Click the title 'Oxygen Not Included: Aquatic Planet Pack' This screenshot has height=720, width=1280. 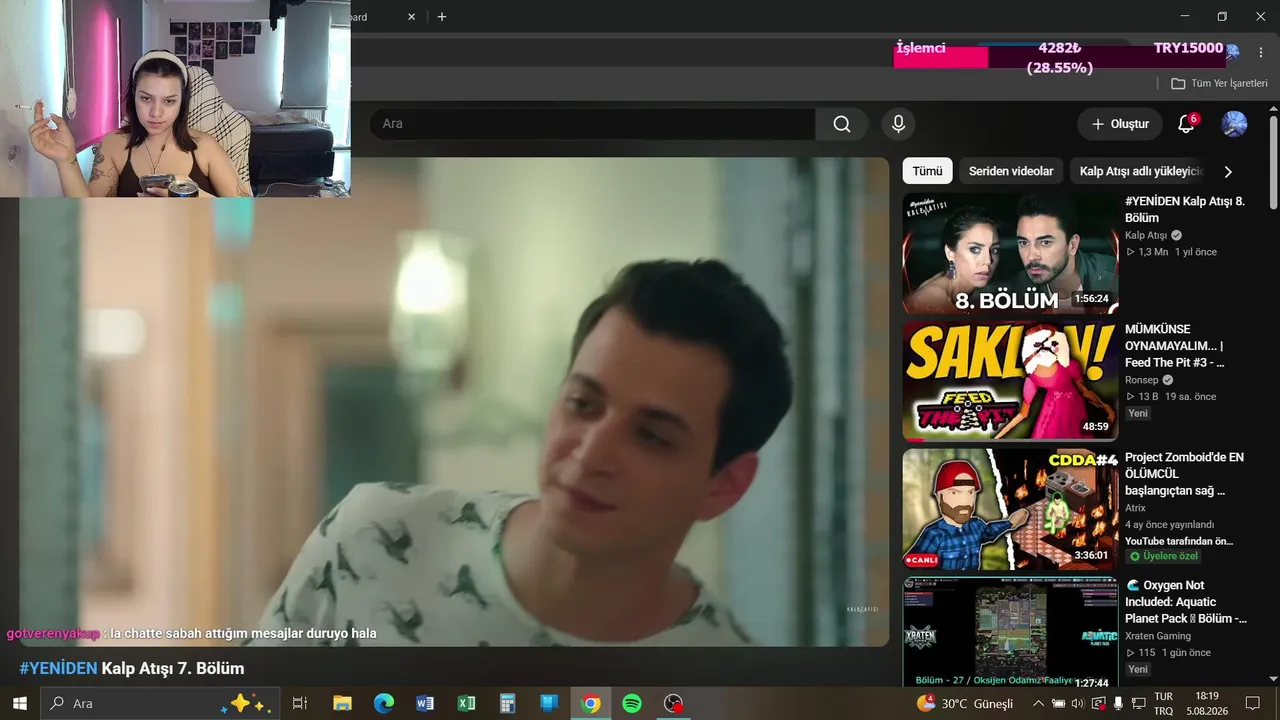(x=1186, y=601)
